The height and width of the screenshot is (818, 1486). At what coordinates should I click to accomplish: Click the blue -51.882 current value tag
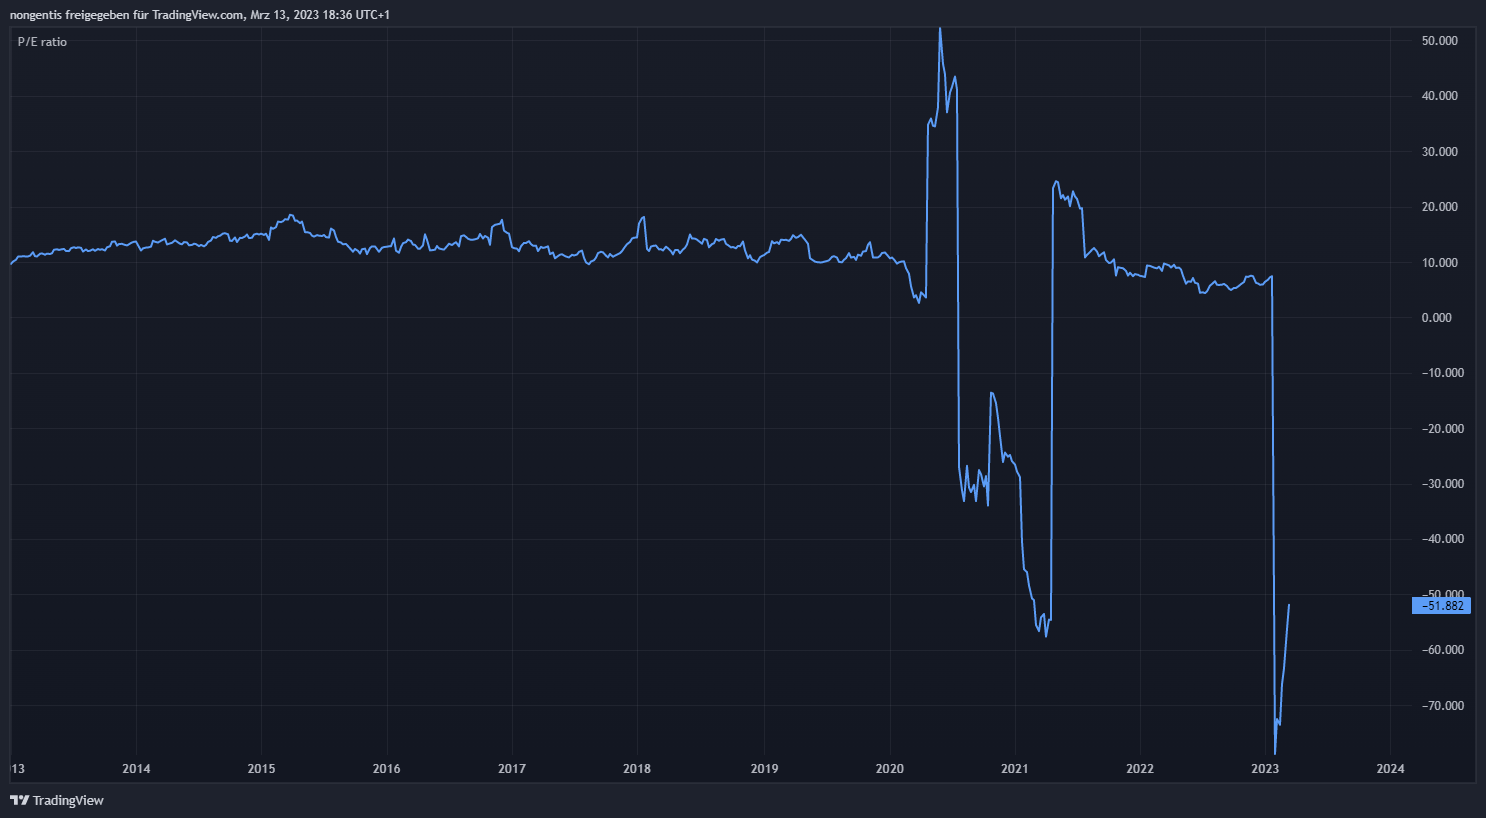1441,606
